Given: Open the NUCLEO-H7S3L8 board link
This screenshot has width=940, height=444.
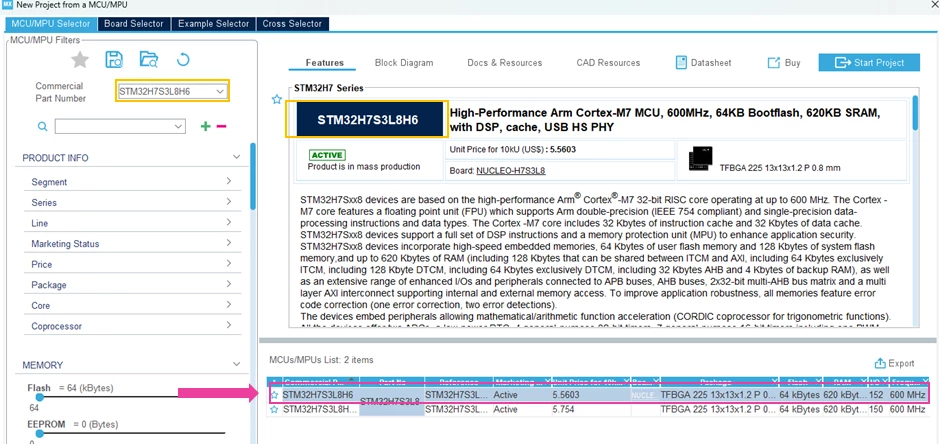Looking at the screenshot, I should [511, 171].
